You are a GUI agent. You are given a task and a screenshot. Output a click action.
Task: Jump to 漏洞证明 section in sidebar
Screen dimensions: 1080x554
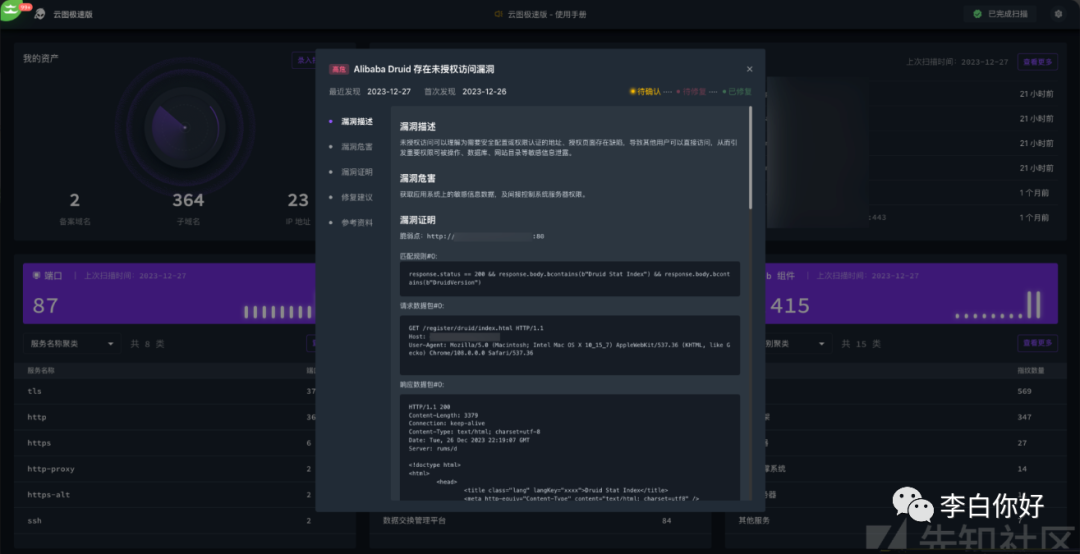click(x=357, y=172)
